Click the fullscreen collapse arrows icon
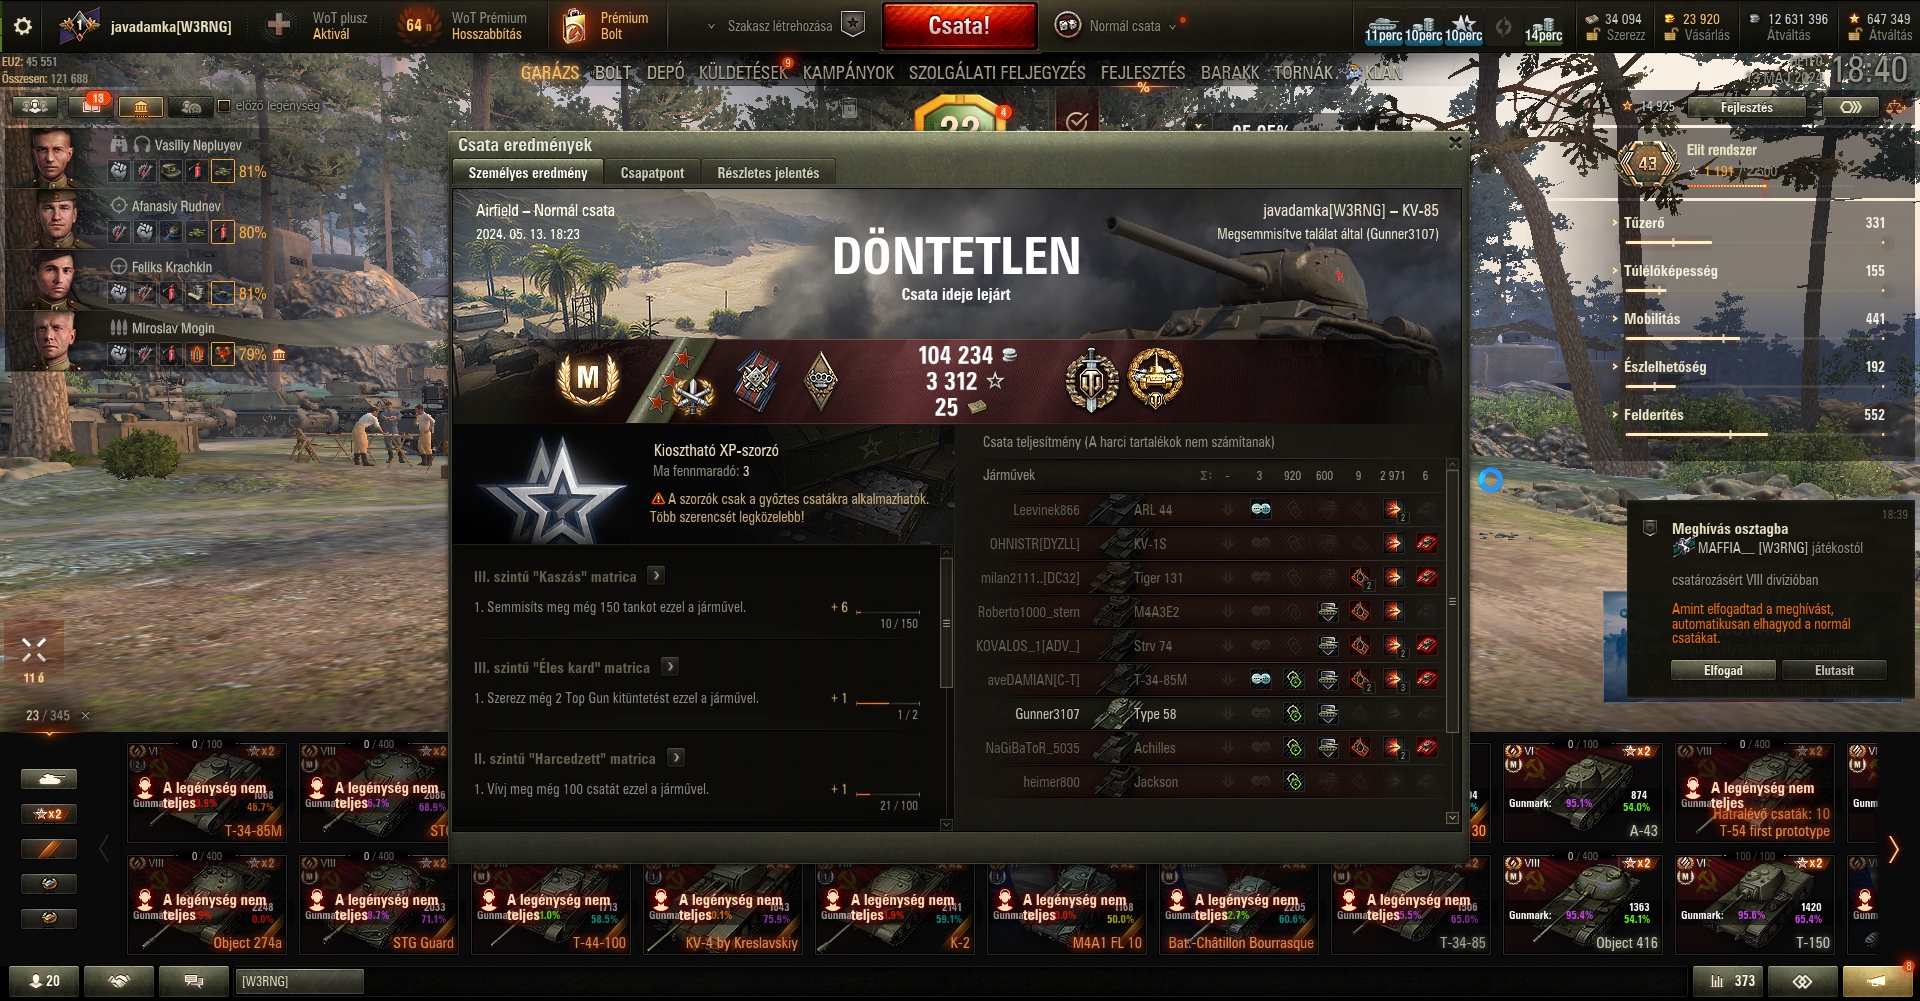The height and width of the screenshot is (1001, 1920). [x=34, y=650]
